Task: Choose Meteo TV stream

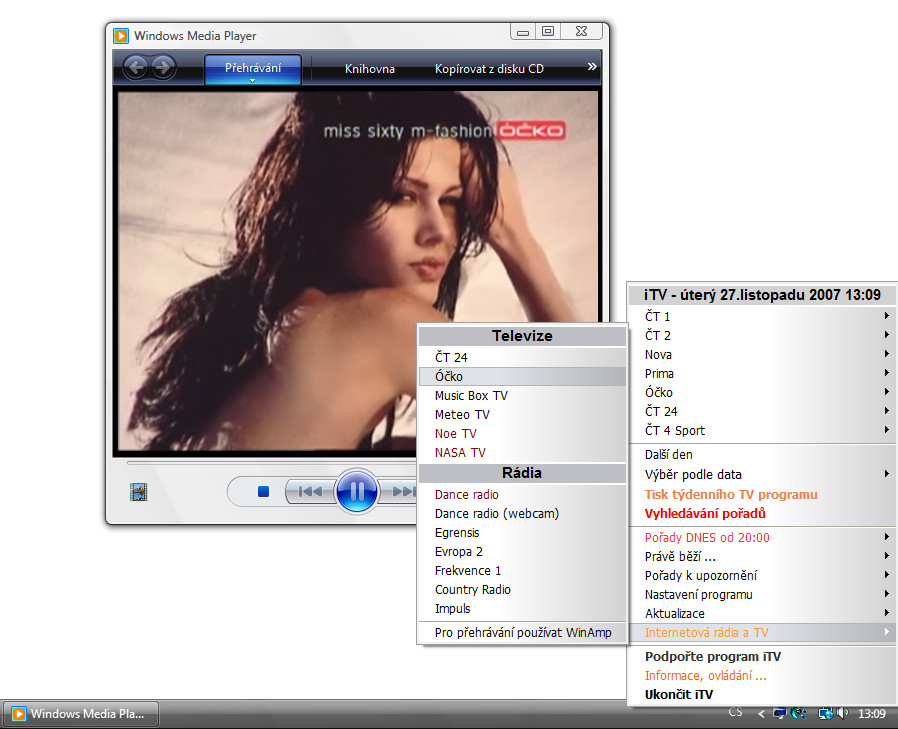Action: pyautogui.click(x=522, y=415)
